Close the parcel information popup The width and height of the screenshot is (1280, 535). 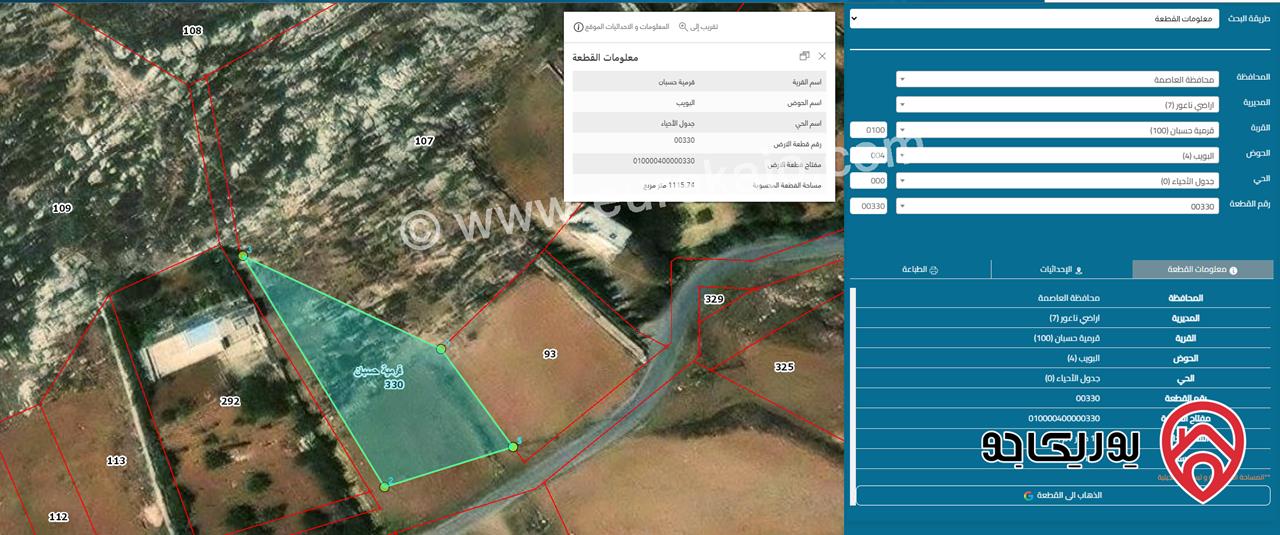822,57
